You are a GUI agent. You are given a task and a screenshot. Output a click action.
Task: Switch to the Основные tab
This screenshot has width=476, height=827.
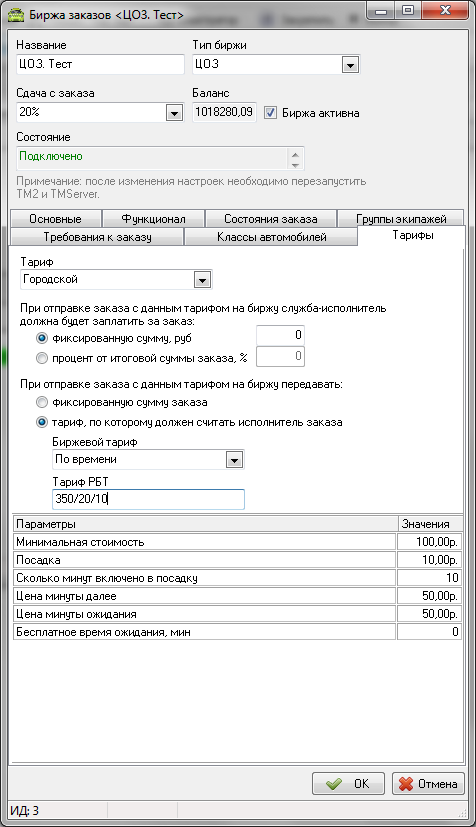(55, 218)
